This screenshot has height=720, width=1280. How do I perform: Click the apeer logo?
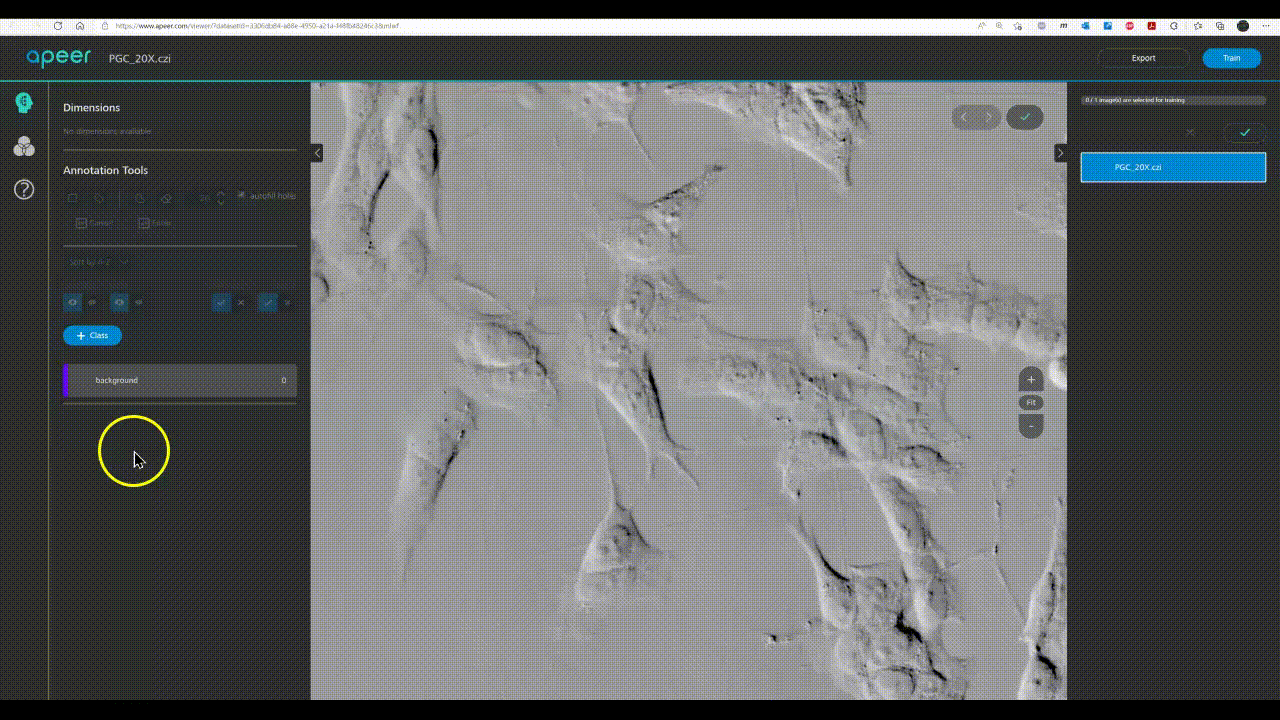[57, 57]
